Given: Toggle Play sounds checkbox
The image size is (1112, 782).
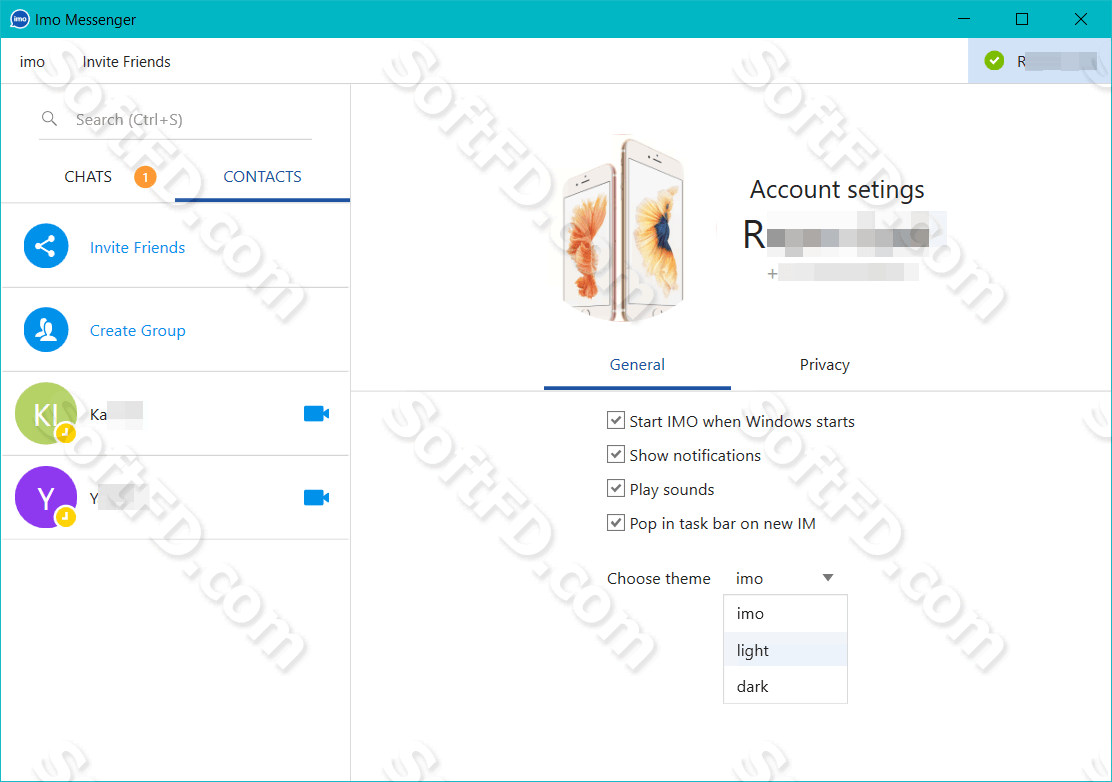Looking at the screenshot, I should point(616,488).
